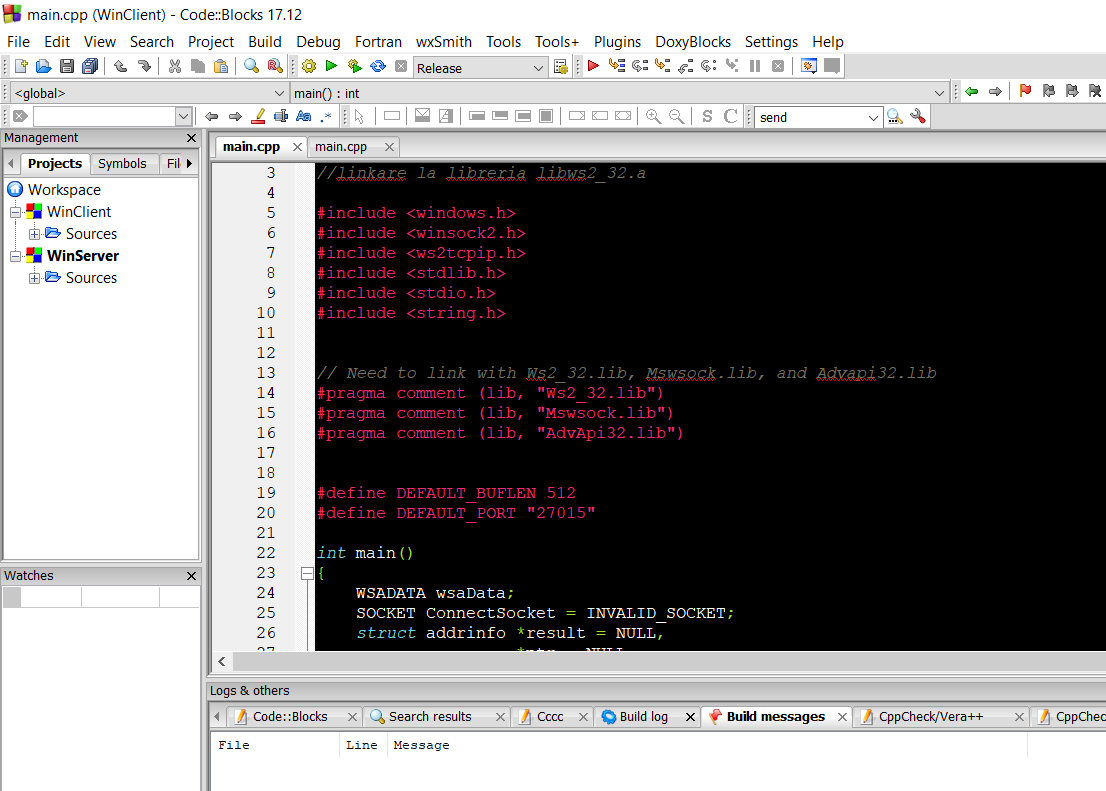Run ThreadSearch with the magnifier icon
This screenshot has height=791, width=1106.
[x=895, y=116]
